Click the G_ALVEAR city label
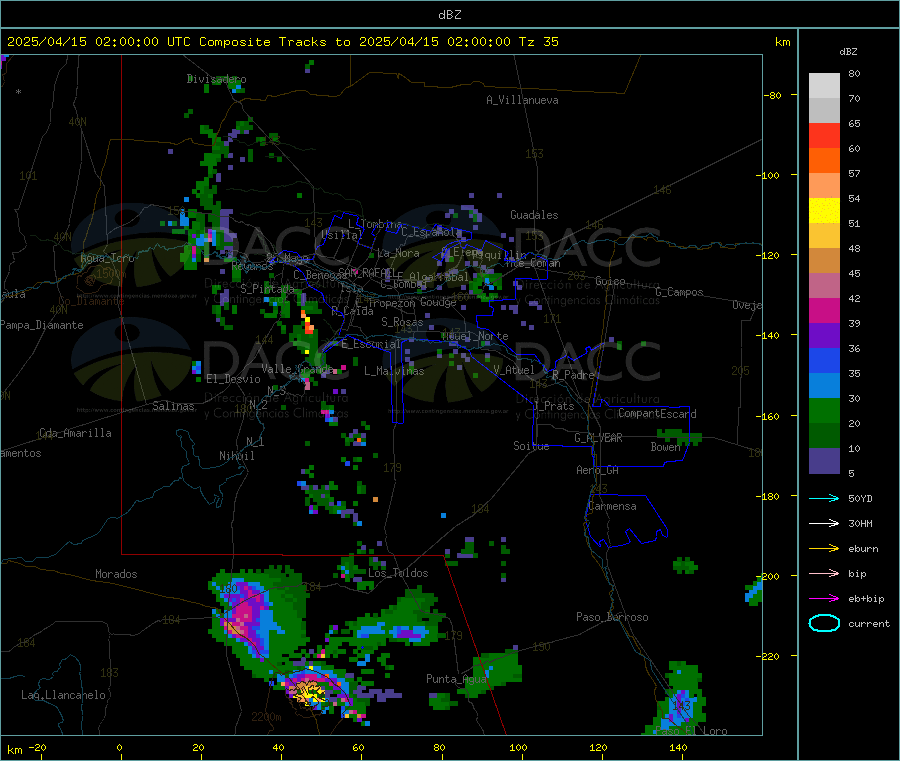The width and height of the screenshot is (900, 761). (x=598, y=438)
